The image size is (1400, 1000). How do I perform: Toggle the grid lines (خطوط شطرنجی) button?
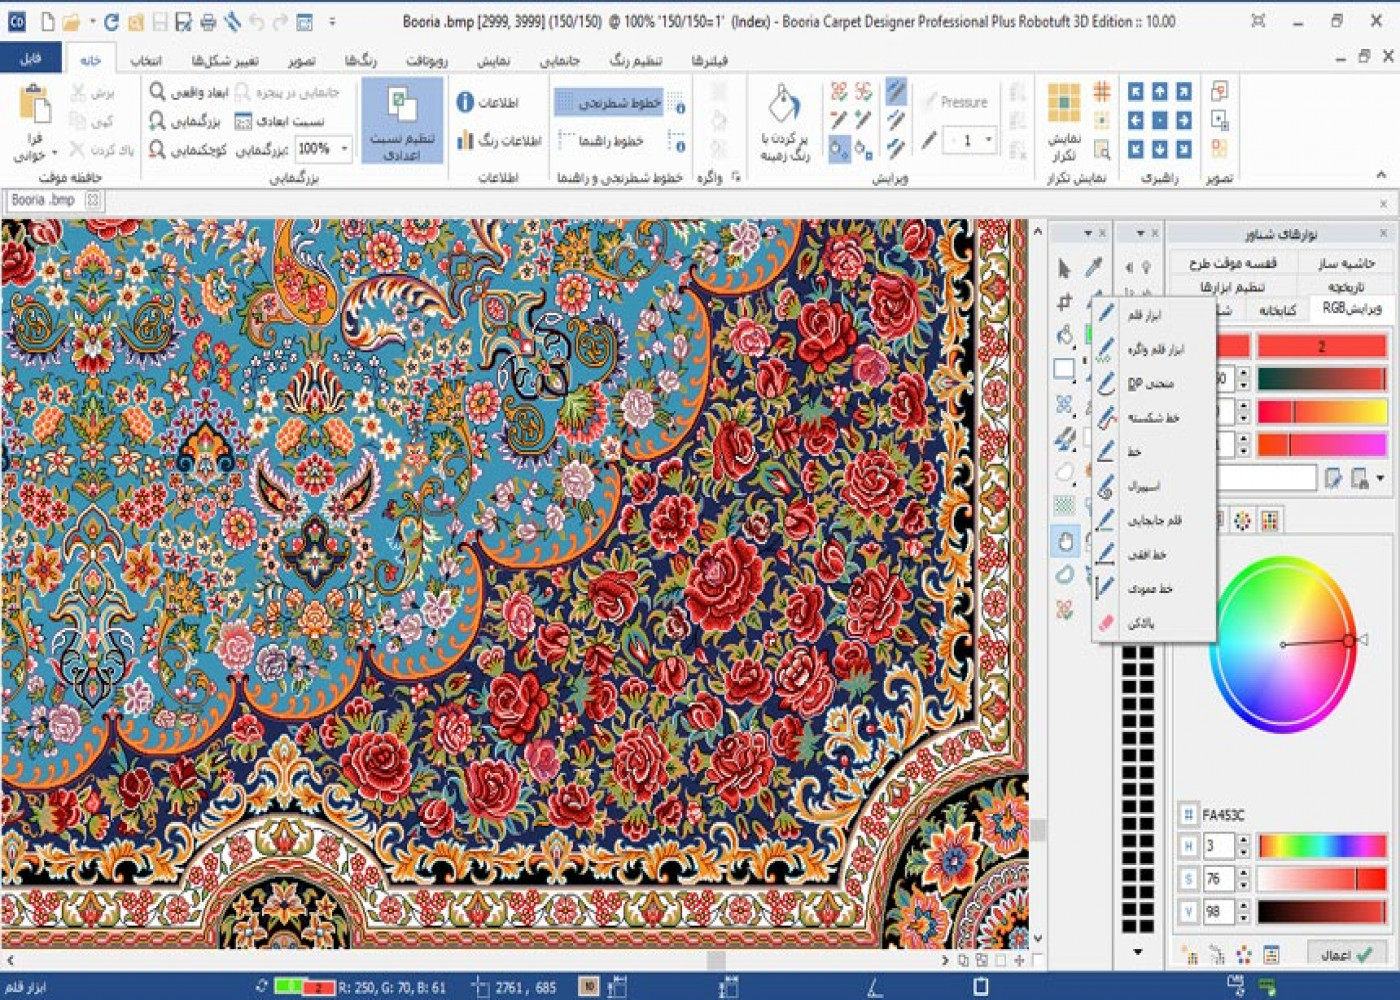[610, 102]
